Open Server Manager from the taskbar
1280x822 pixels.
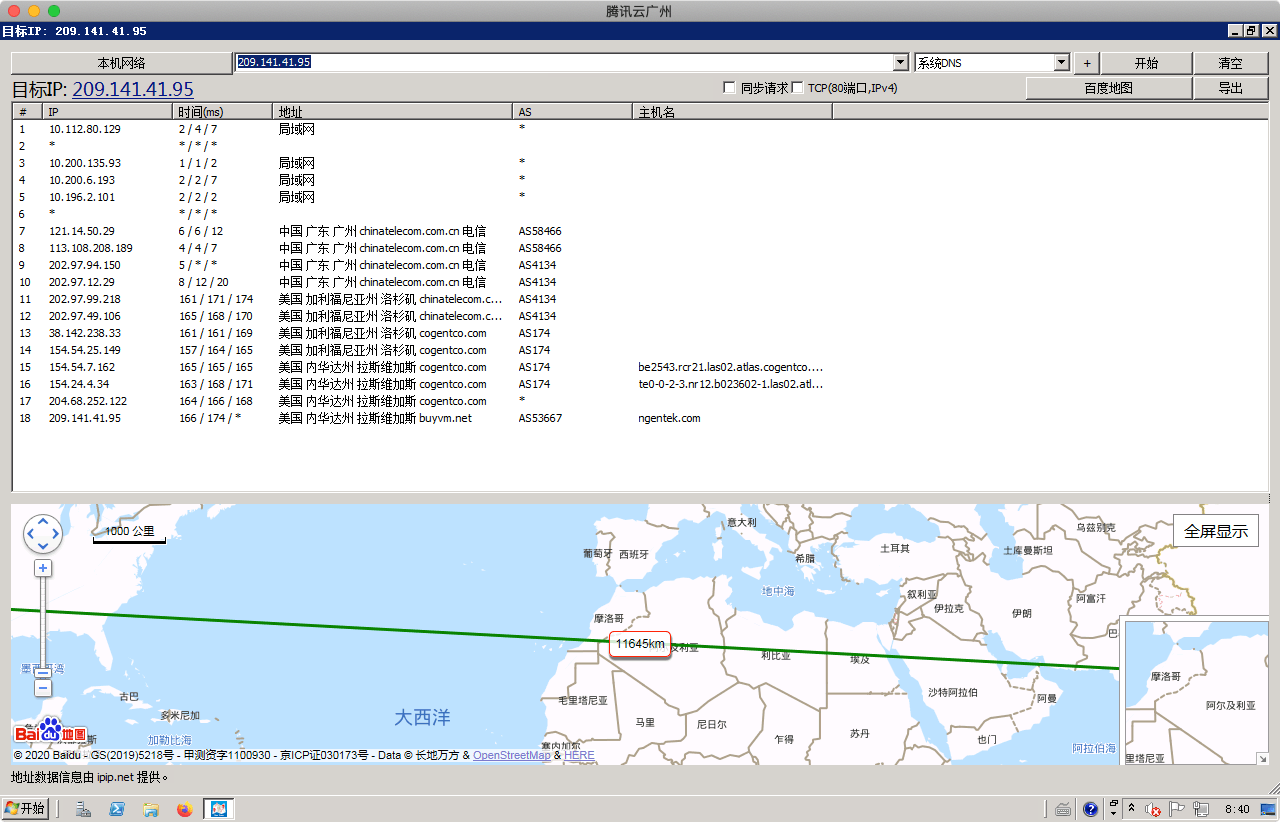tap(83, 809)
